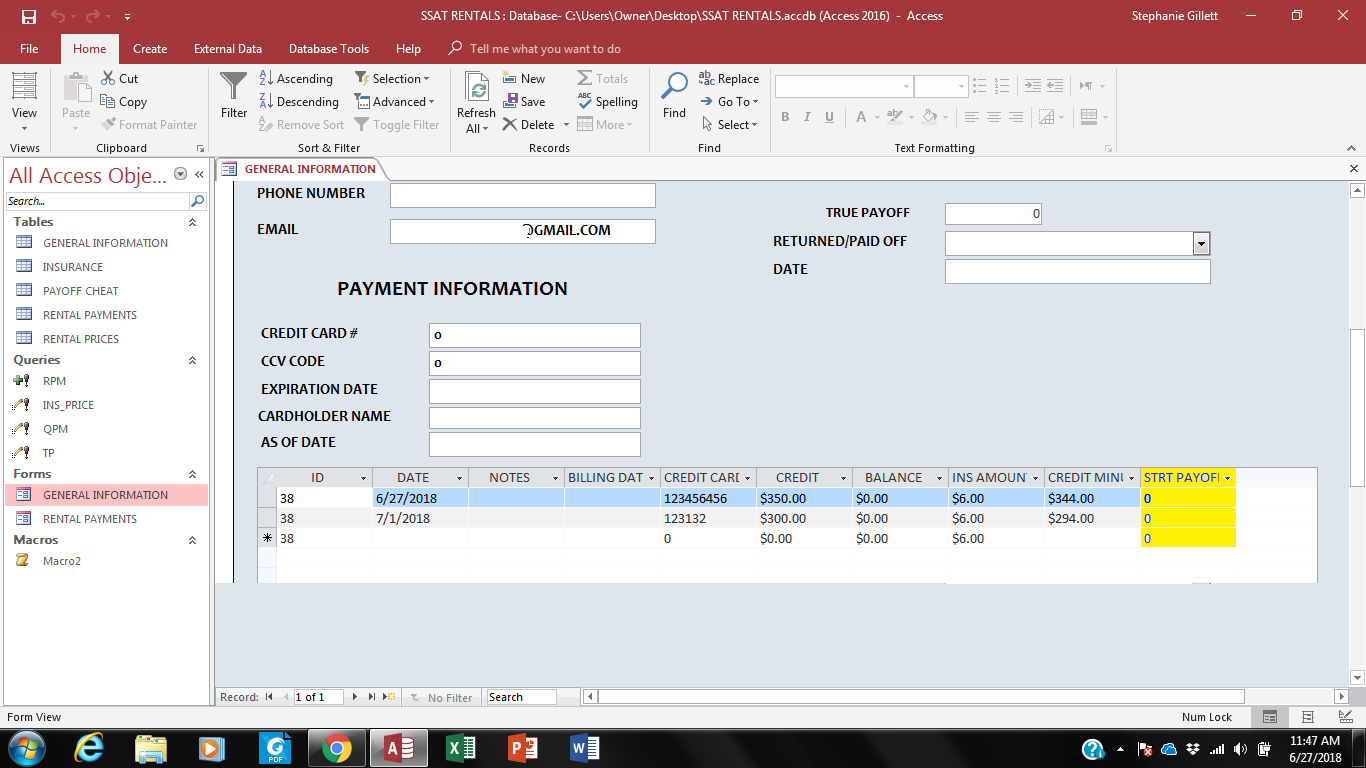Save the database from quick access toolbar
Screen dimensions: 1366x768
pyautogui.click(x=28, y=16)
